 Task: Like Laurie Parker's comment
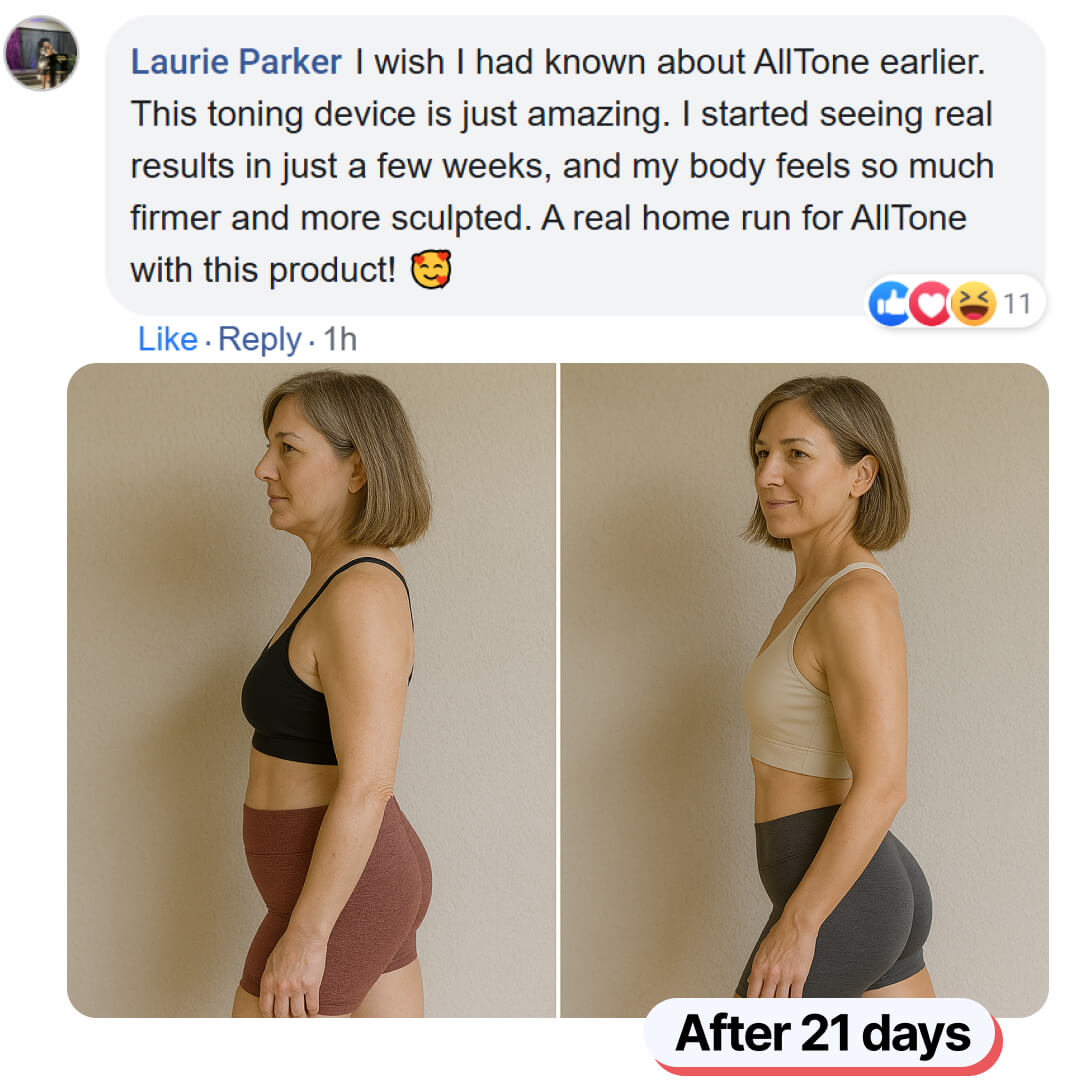point(167,340)
